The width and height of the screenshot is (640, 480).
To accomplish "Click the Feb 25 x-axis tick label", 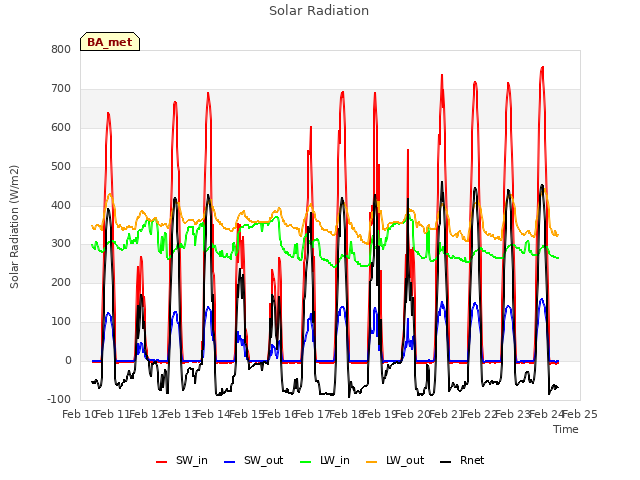I will coord(580,414).
